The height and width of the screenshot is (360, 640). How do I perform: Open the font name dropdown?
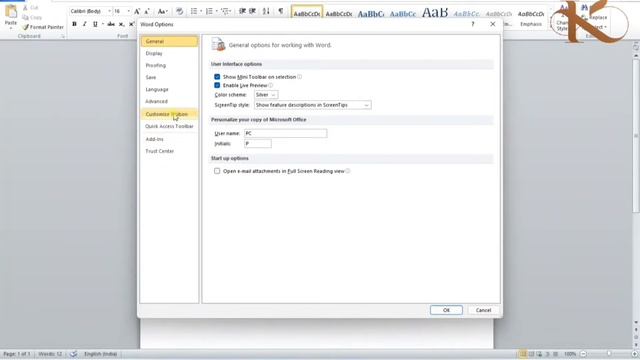click(x=109, y=11)
